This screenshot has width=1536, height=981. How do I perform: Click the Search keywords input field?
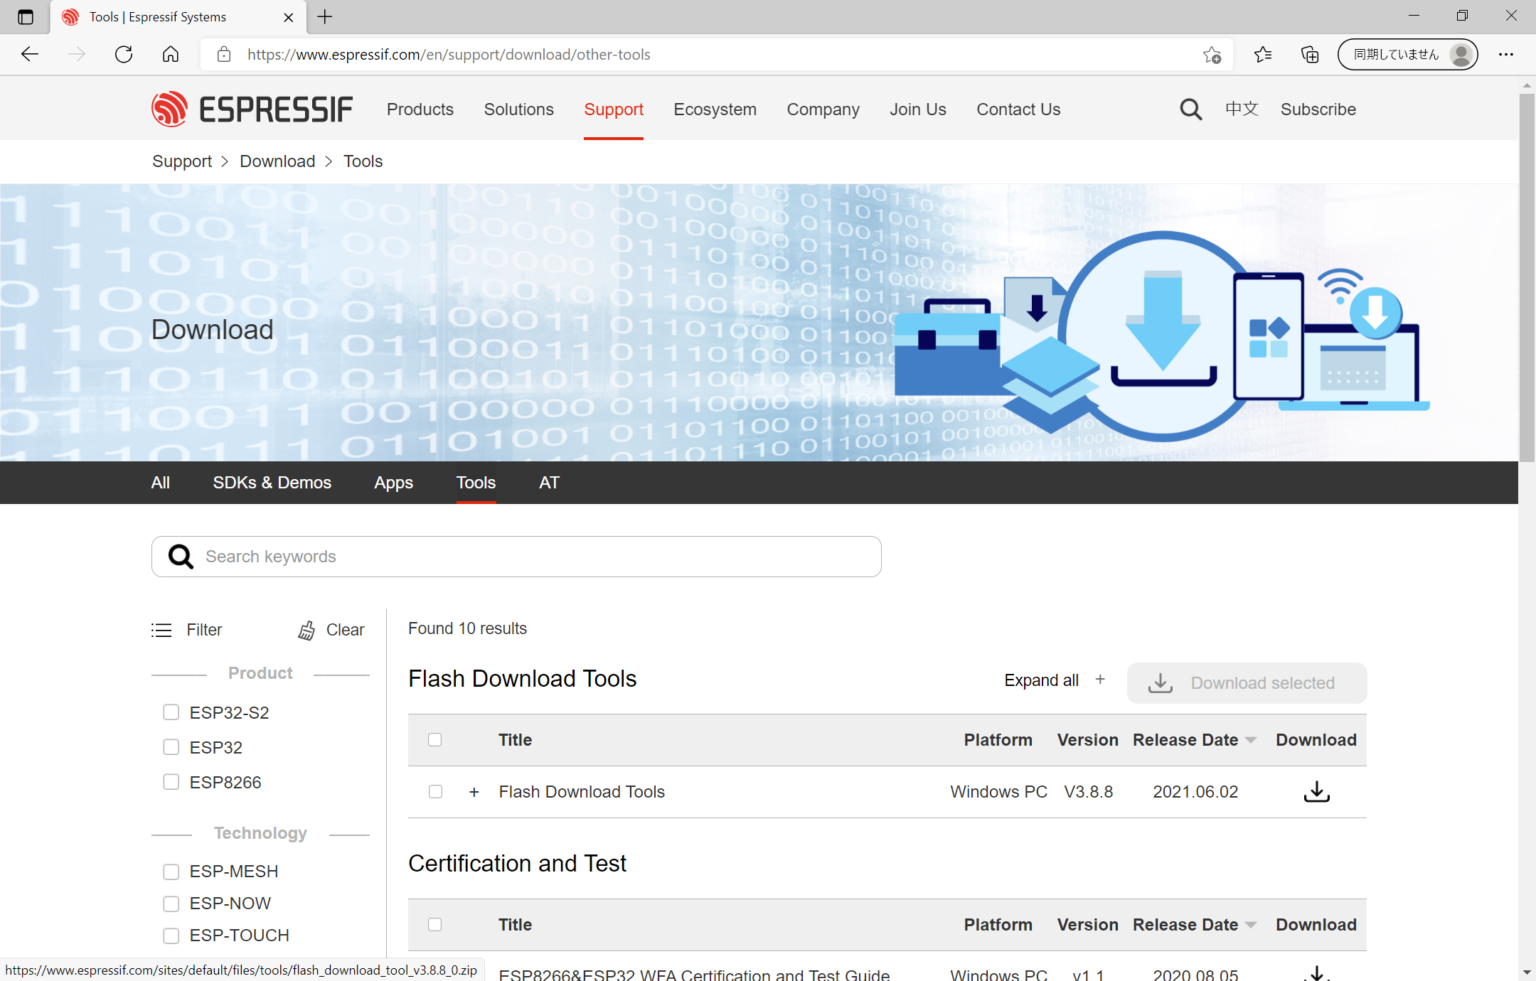click(530, 557)
